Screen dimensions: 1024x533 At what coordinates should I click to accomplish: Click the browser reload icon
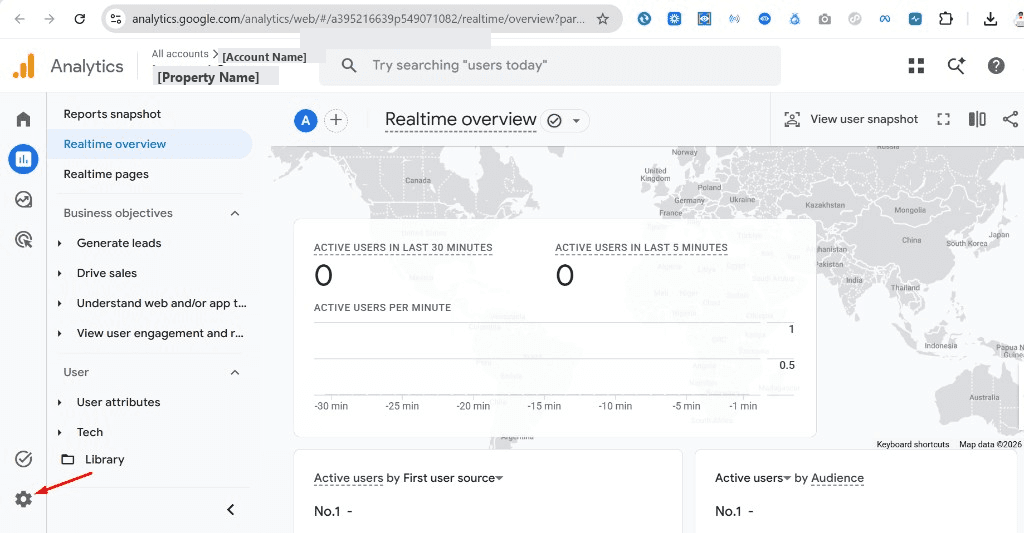click(80, 19)
